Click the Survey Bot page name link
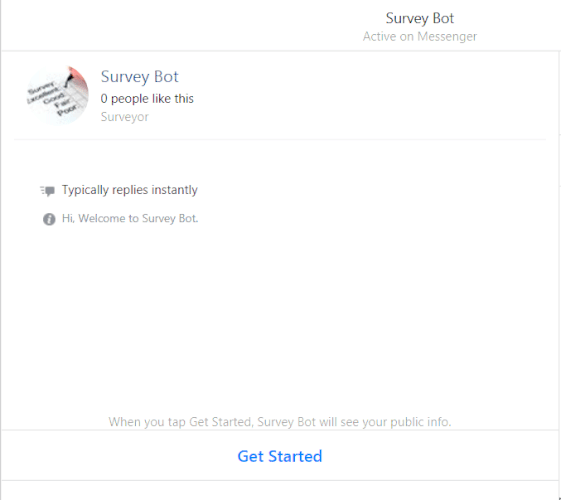The height and width of the screenshot is (500, 561). click(140, 77)
